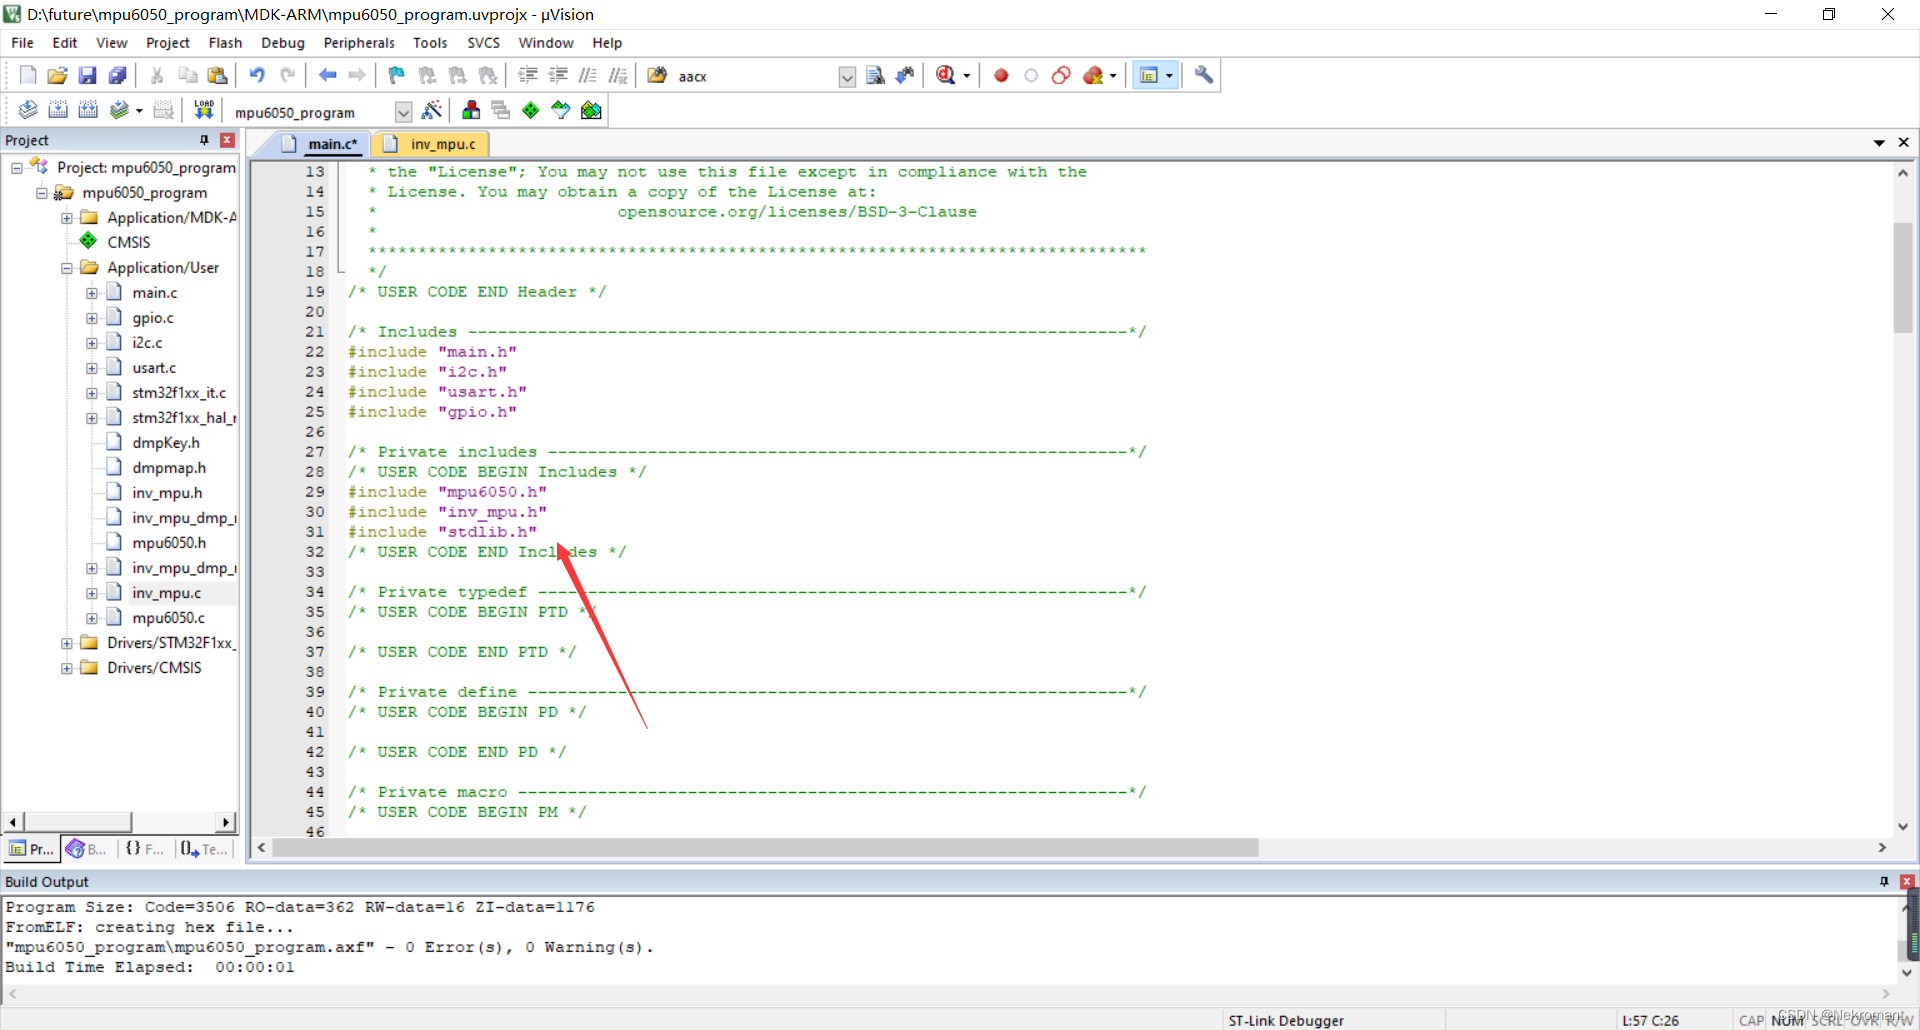Save the current file
Screen dimensions: 1920x1030
(87, 75)
